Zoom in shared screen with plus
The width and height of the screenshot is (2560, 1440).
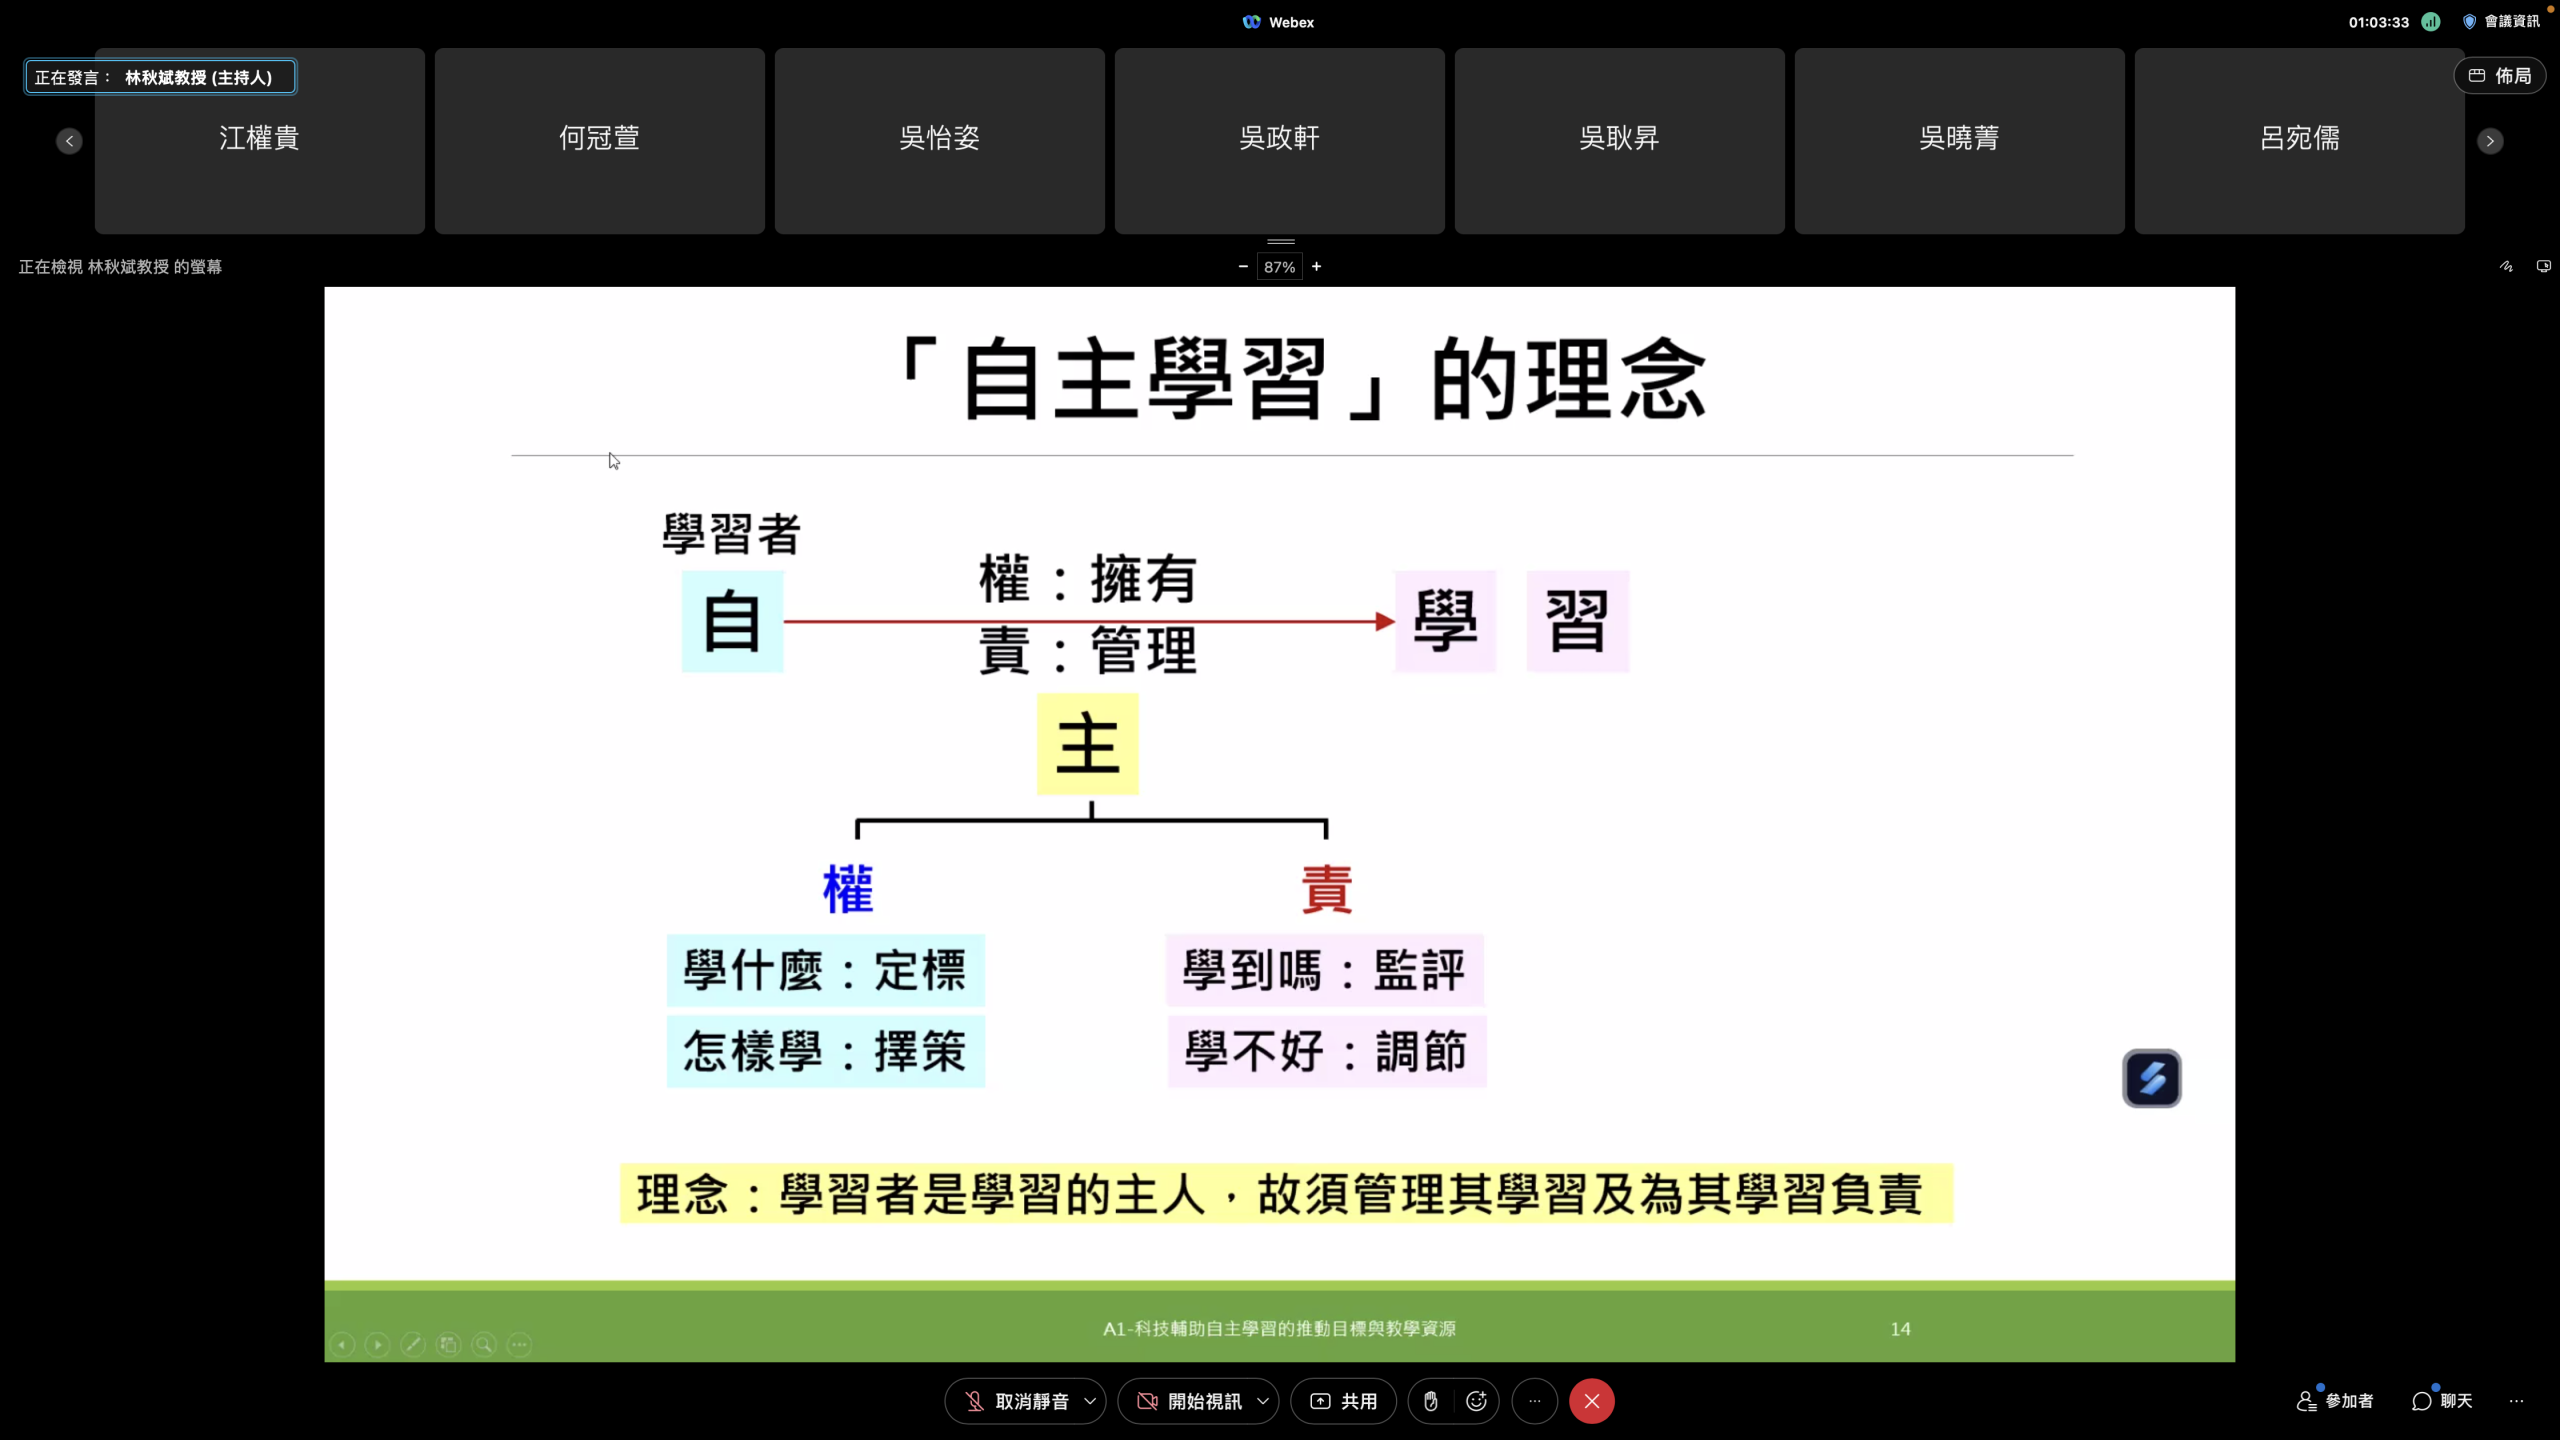1316,266
